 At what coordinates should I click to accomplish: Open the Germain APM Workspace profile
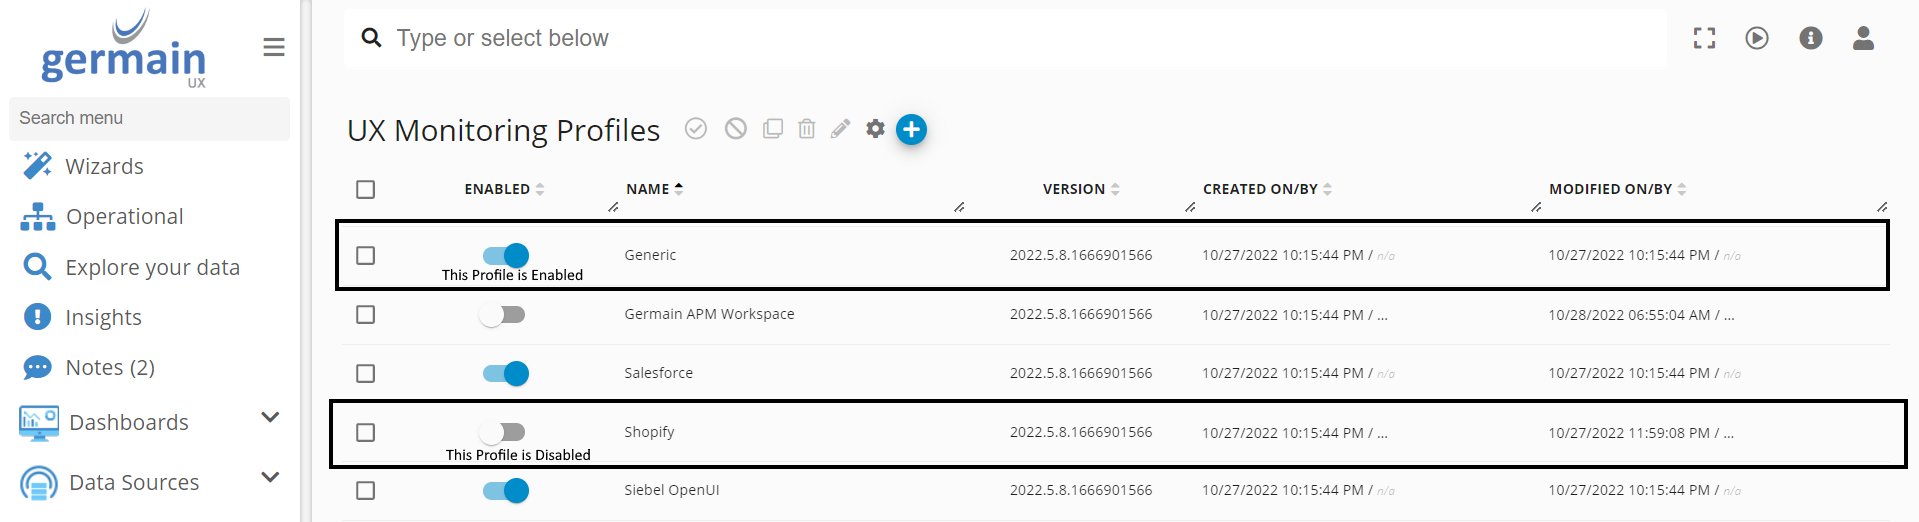click(709, 314)
